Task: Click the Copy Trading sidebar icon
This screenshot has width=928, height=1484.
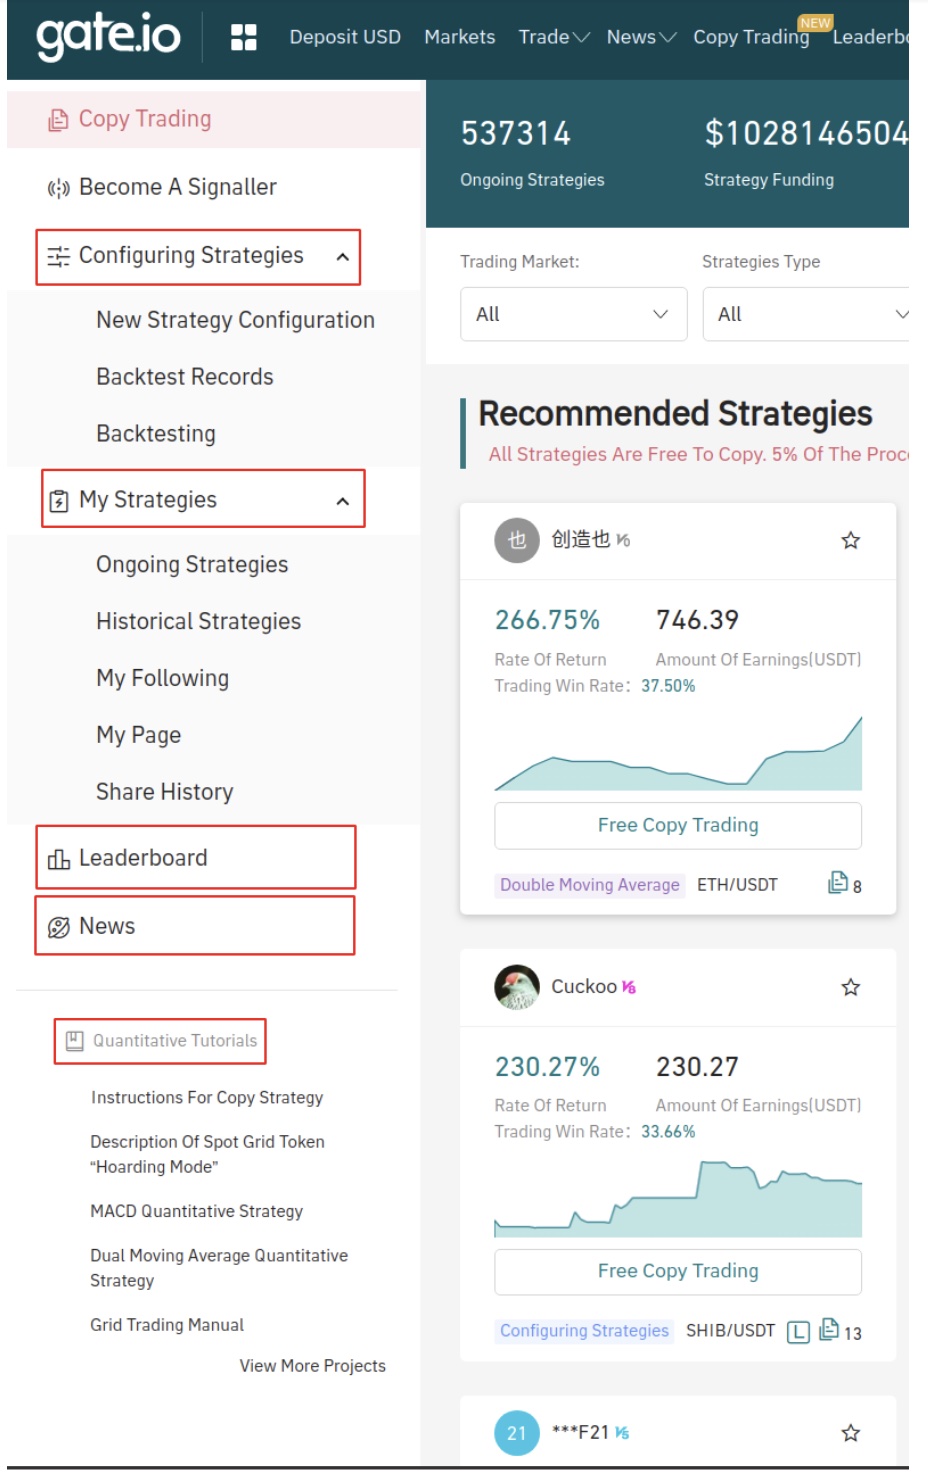Action: pyautogui.click(x=58, y=120)
